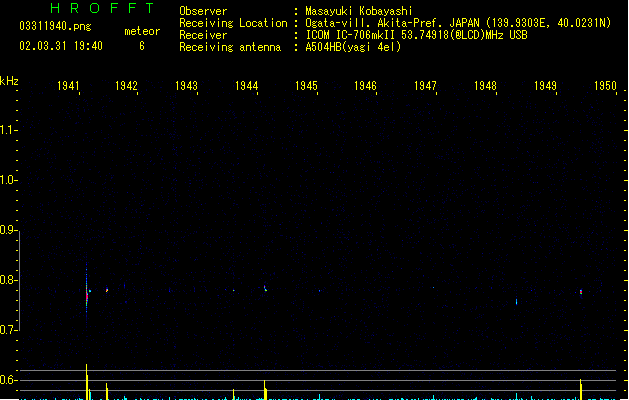
Task: Click the 0.9 kHz frequency label
Action: 8,230
